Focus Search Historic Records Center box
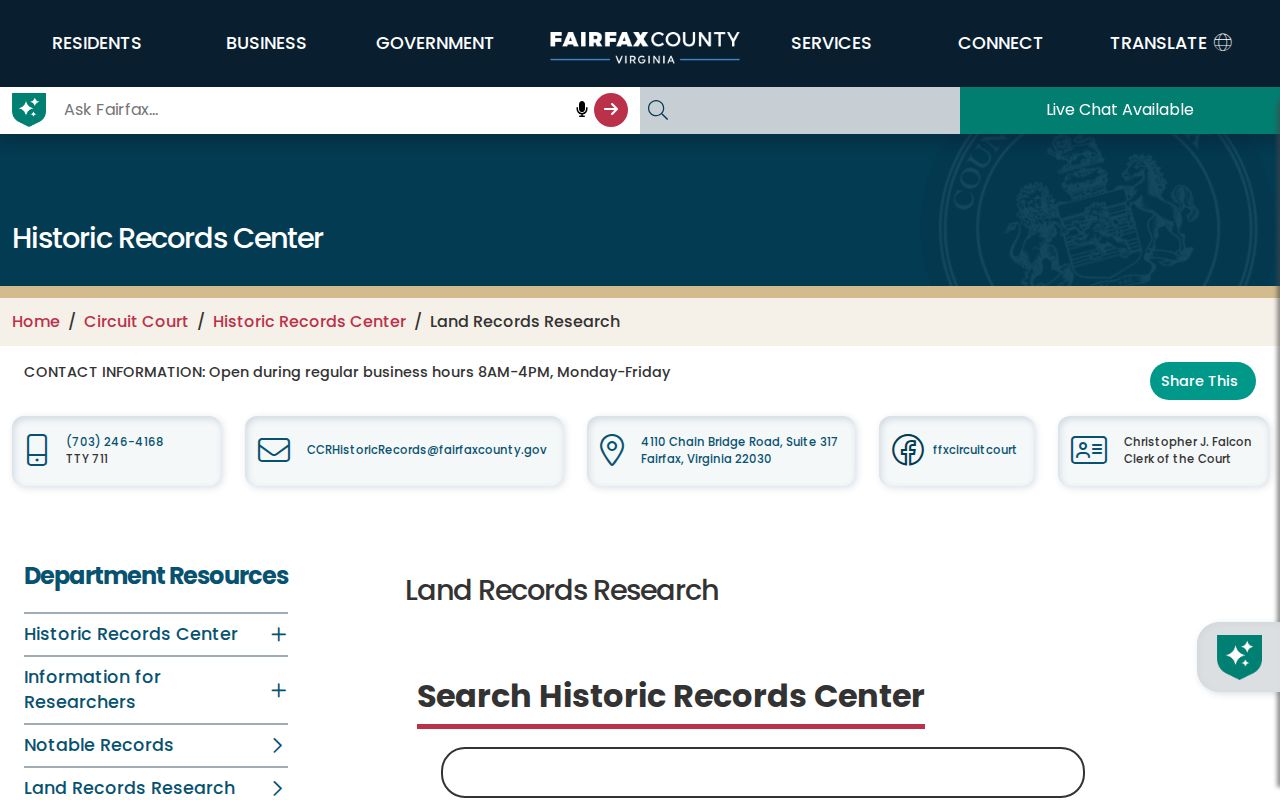The image size is (1280, 800). pyautogui.click(x=763, y=773)
